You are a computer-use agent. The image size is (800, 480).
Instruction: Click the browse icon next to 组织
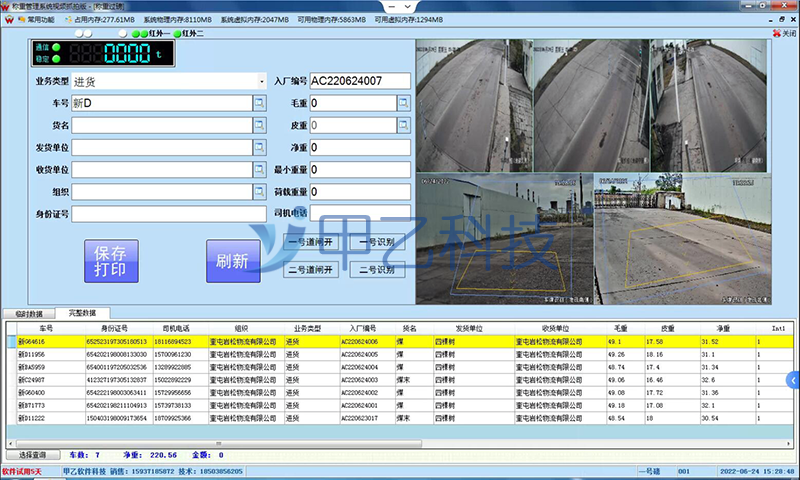tap(259, 191)
